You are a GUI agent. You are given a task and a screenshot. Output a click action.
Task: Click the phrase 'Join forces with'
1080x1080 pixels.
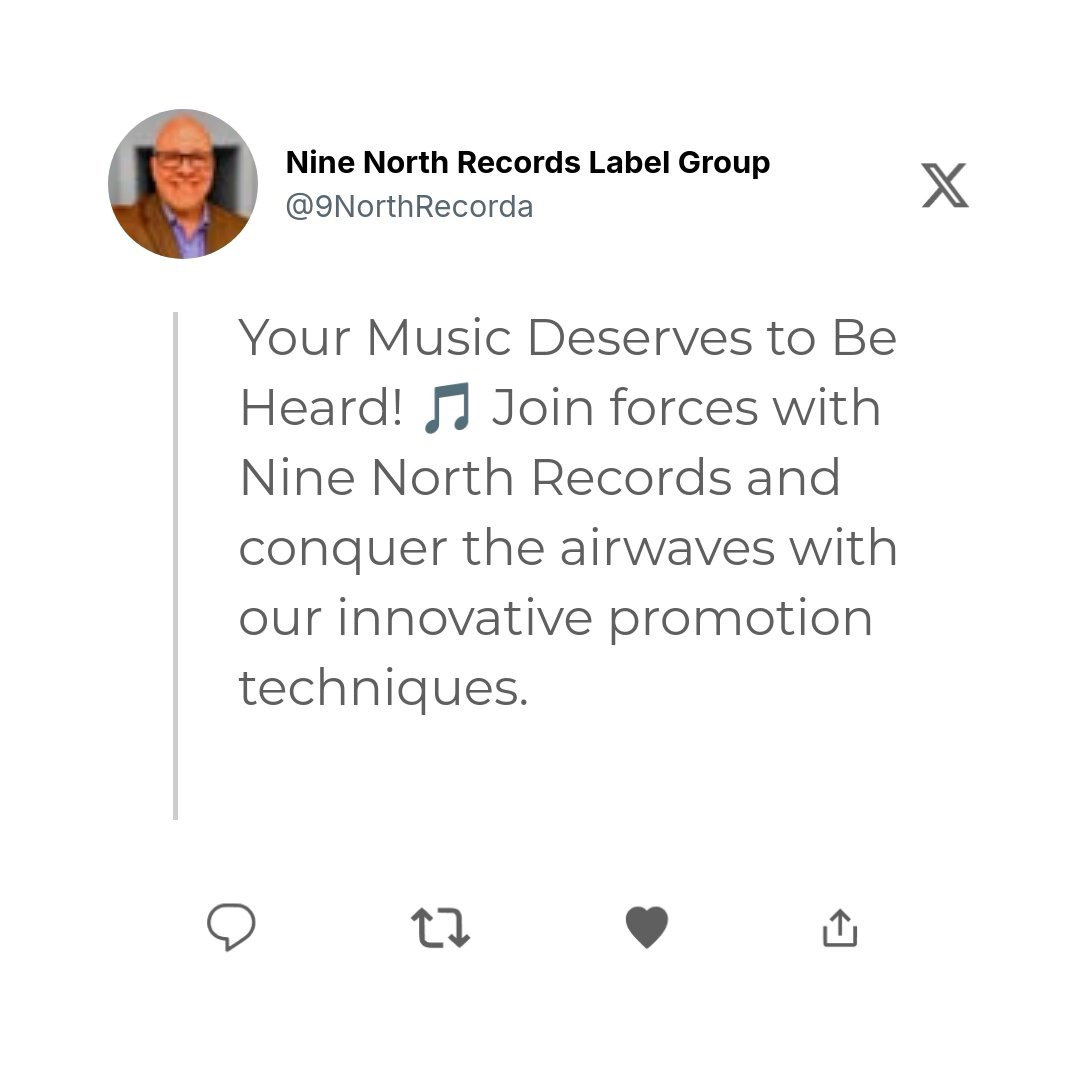tap(686, 408)
